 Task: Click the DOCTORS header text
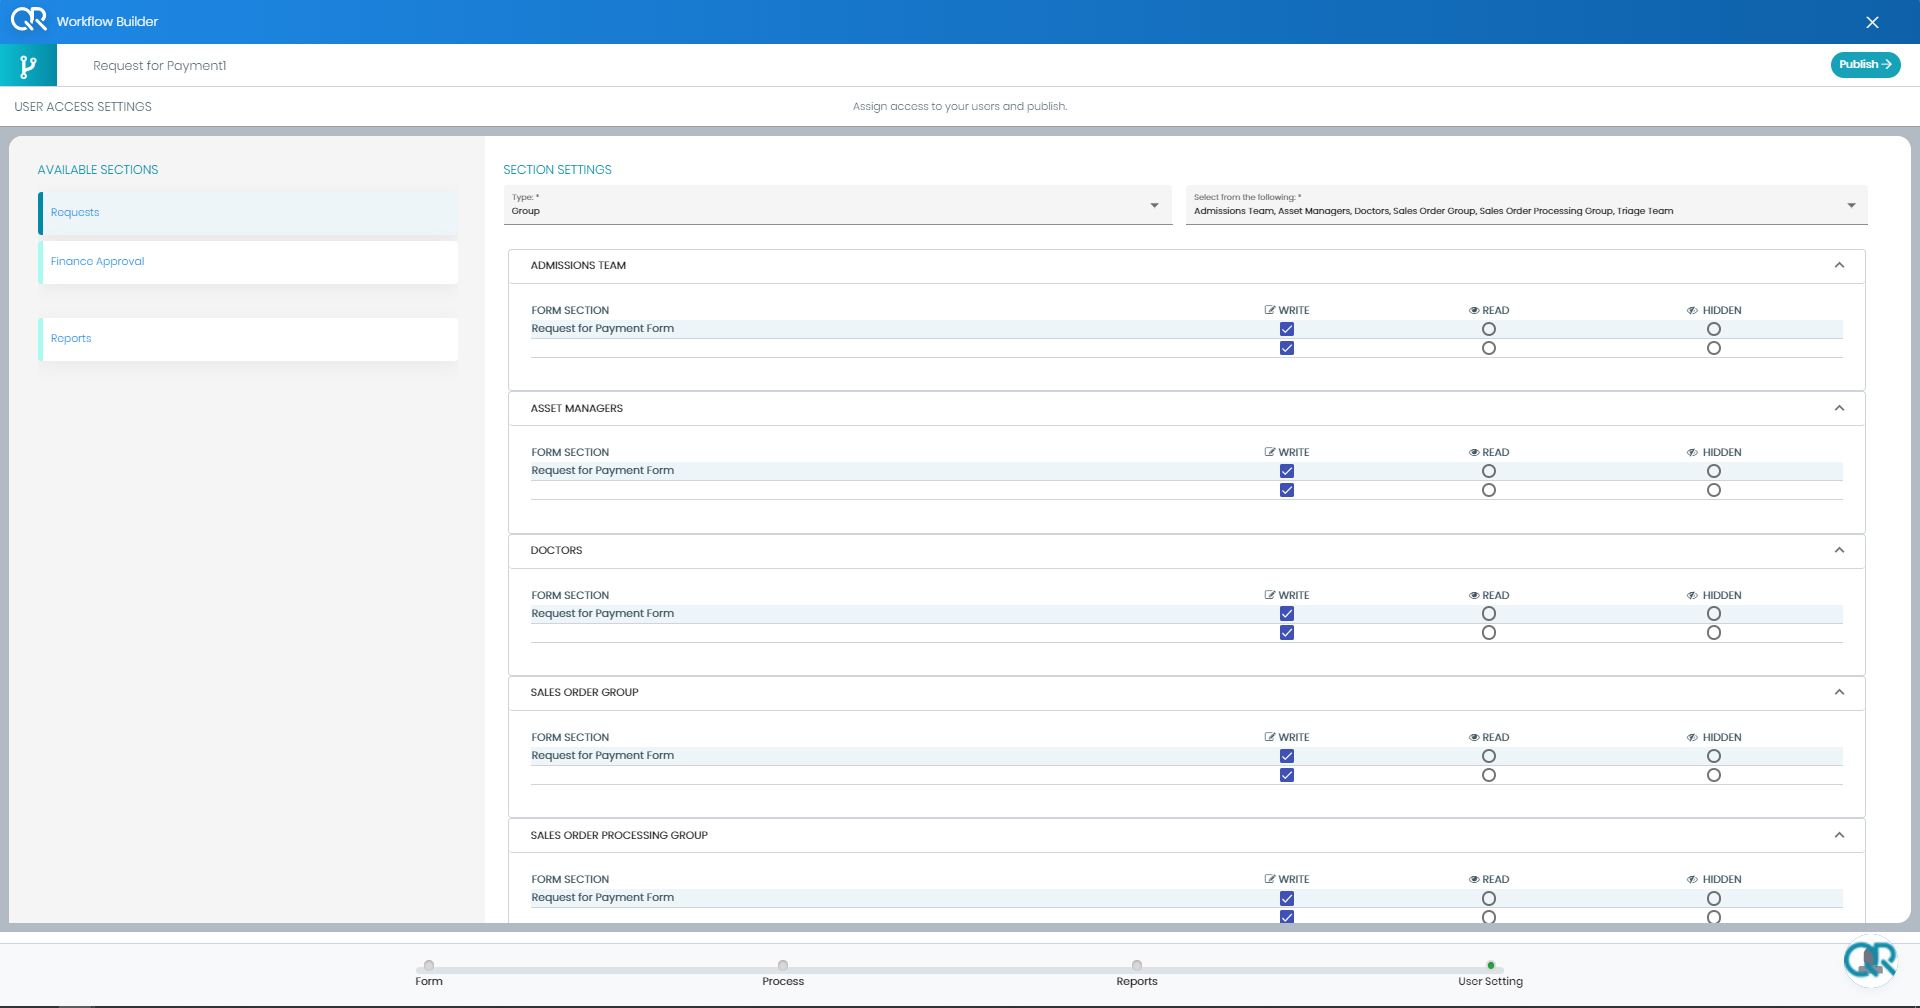(x=556, y=551)
